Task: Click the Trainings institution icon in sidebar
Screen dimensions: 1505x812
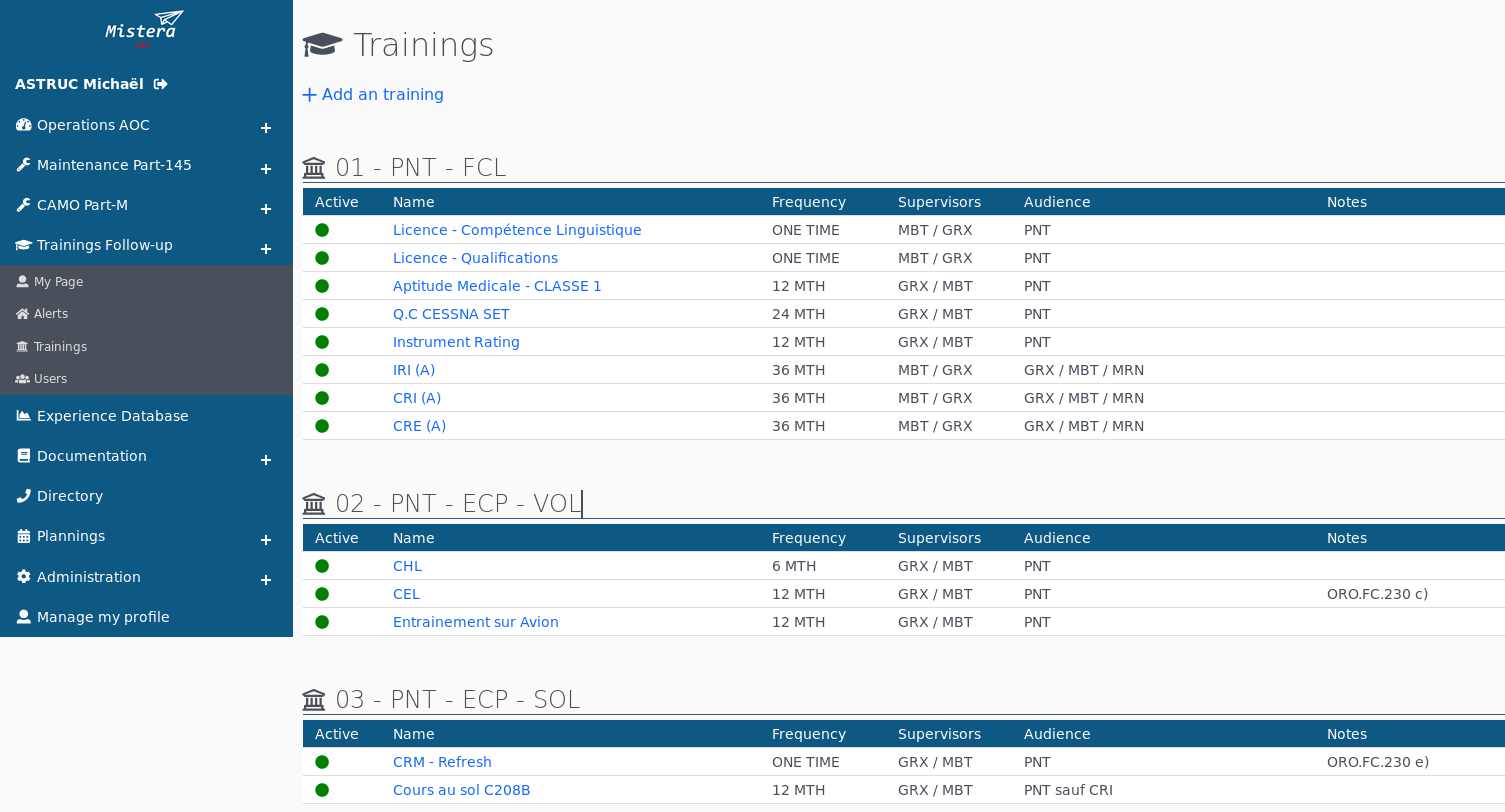Action: [22, 347]
